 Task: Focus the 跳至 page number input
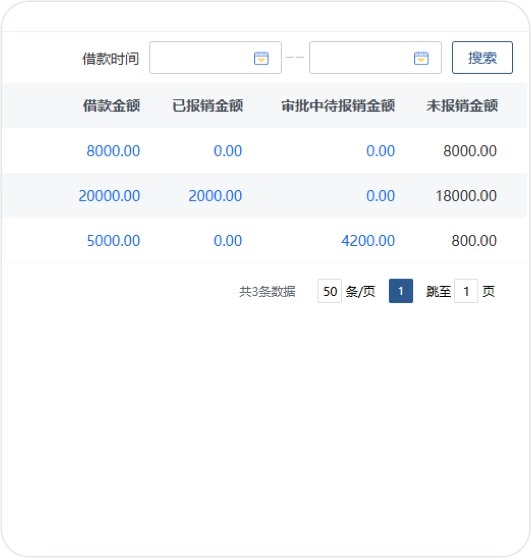466,291
